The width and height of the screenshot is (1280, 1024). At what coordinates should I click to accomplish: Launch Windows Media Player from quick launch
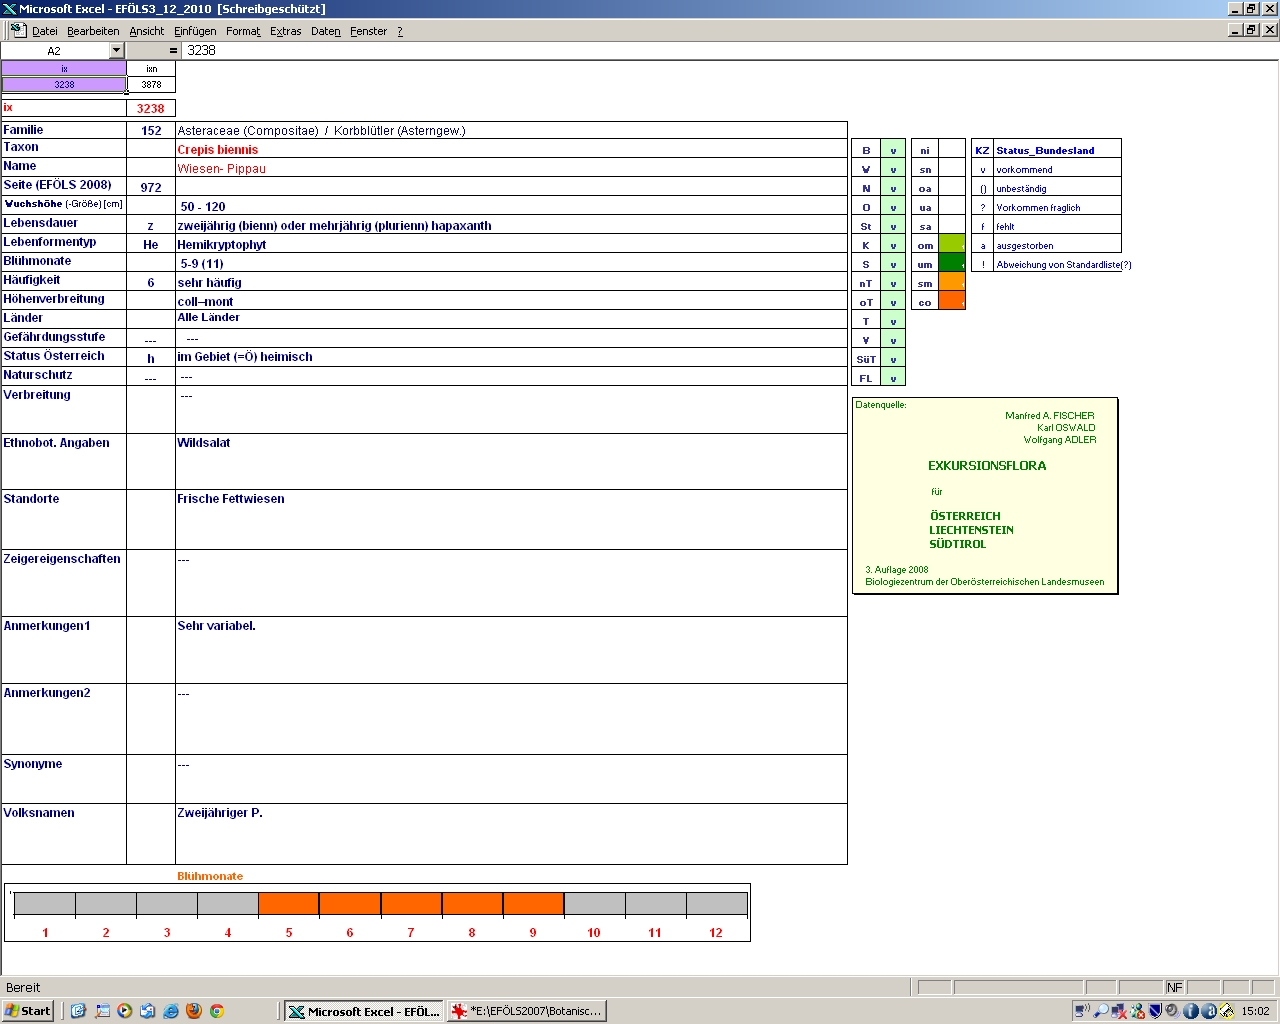click(x=125, y=1011)
